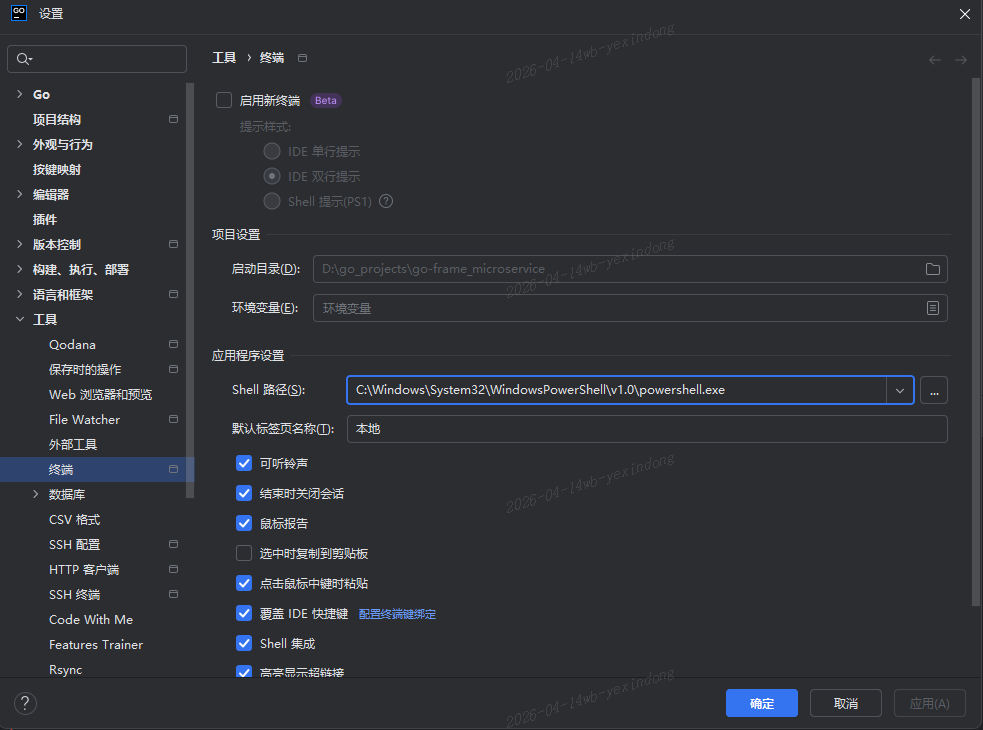Click the 环境变量 input field

tap(630, 308)
